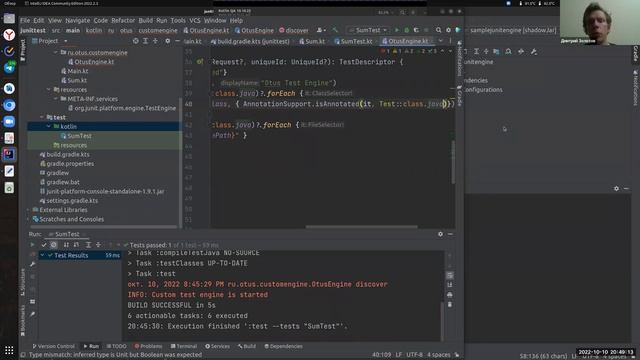Click the IntelliJ IDEA icon in Ubuntu dock
640x360 pixels.
coord(9,154)
